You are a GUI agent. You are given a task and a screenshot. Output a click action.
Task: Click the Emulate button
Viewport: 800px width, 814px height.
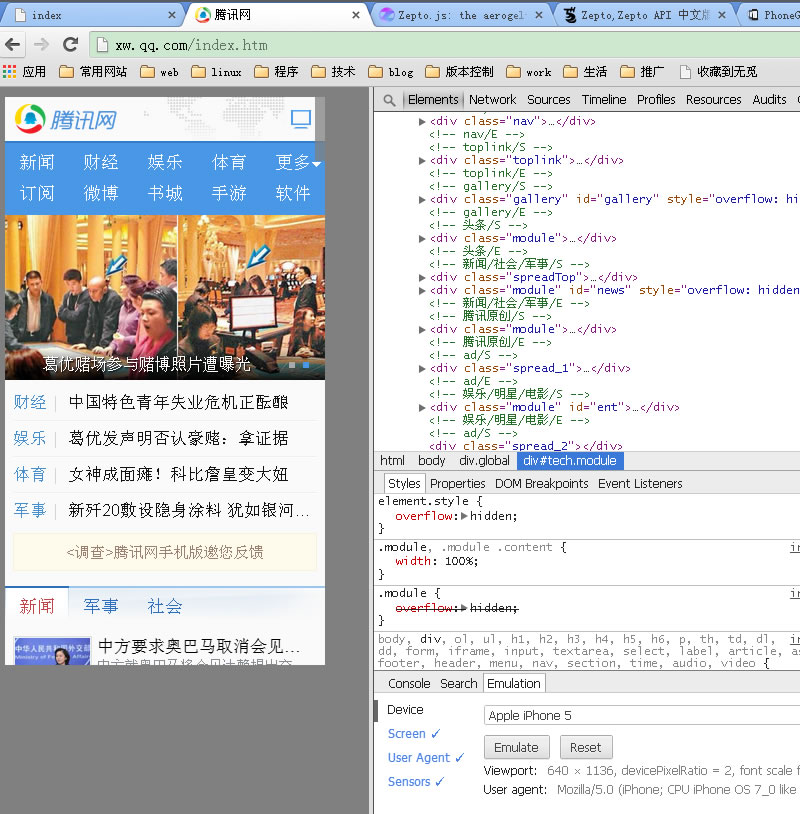tap(516, 748)
